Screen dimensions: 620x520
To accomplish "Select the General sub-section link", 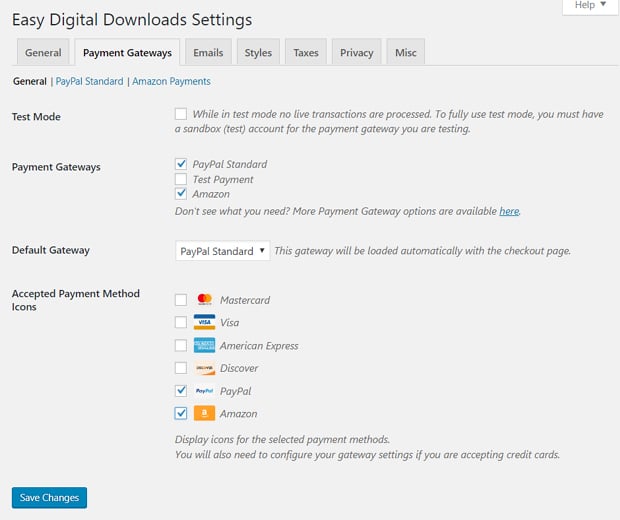I will click(x=30, y=81).
